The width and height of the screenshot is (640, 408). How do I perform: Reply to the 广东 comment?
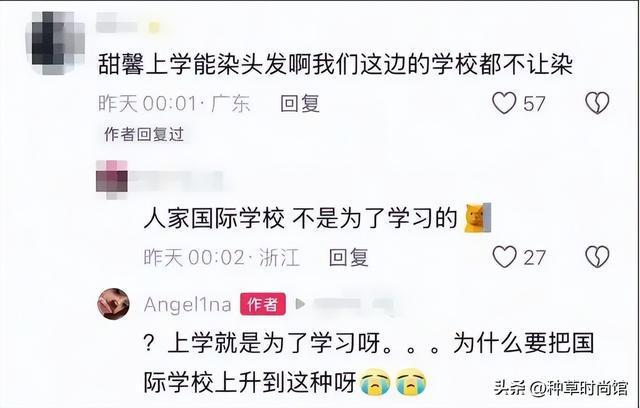(x=300, y=104)
